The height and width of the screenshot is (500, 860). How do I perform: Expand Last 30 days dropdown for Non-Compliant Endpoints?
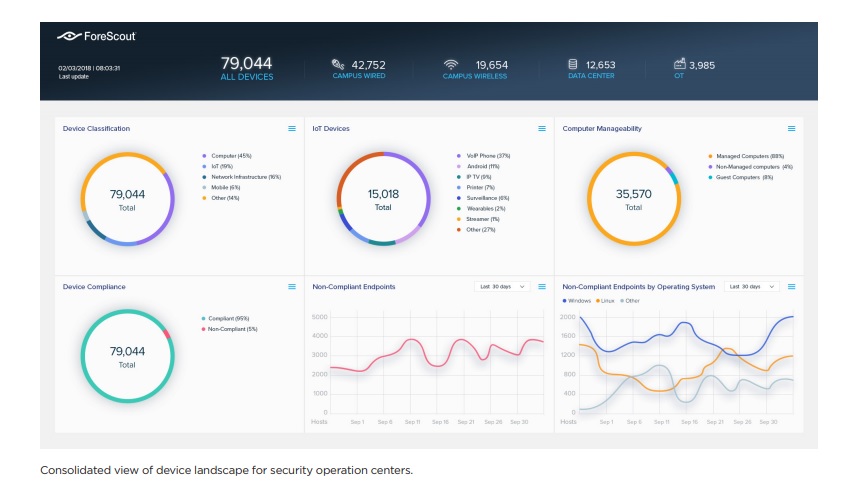click(502, 287)
